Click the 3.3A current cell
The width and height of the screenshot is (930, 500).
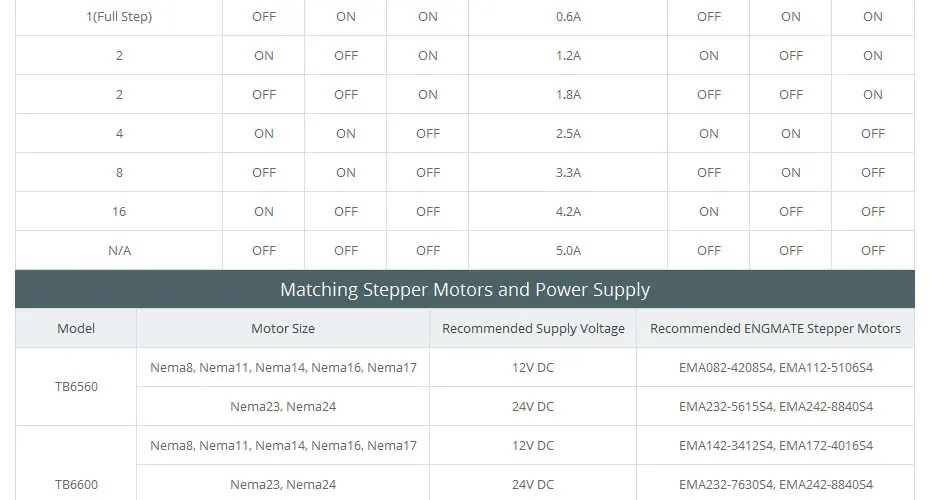click(x=568, y=172)
